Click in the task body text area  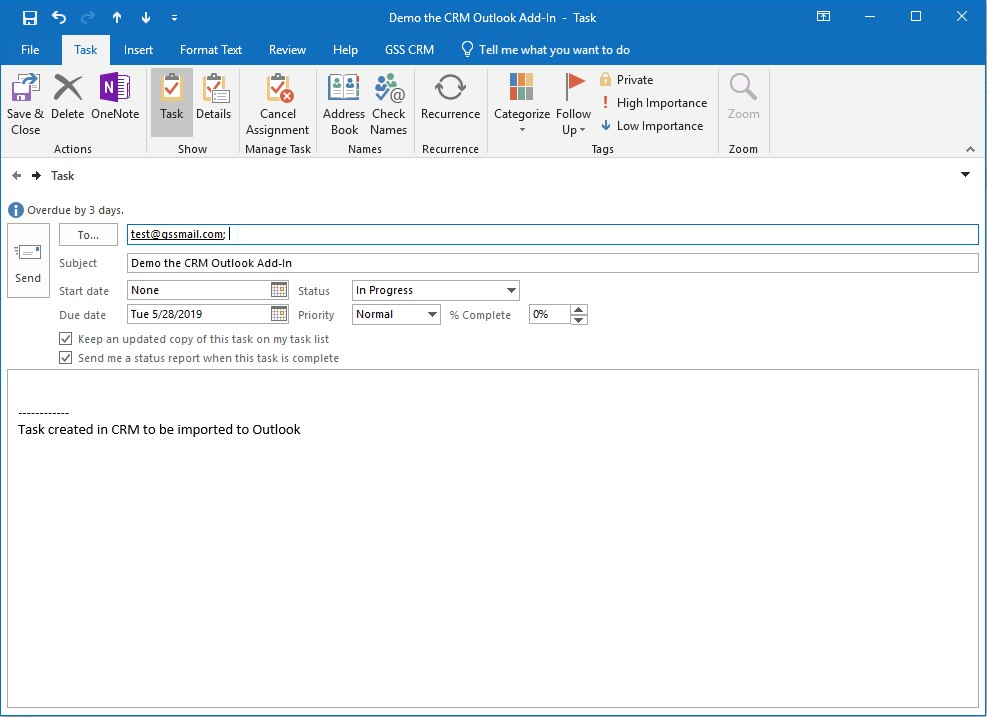point(494,538)
